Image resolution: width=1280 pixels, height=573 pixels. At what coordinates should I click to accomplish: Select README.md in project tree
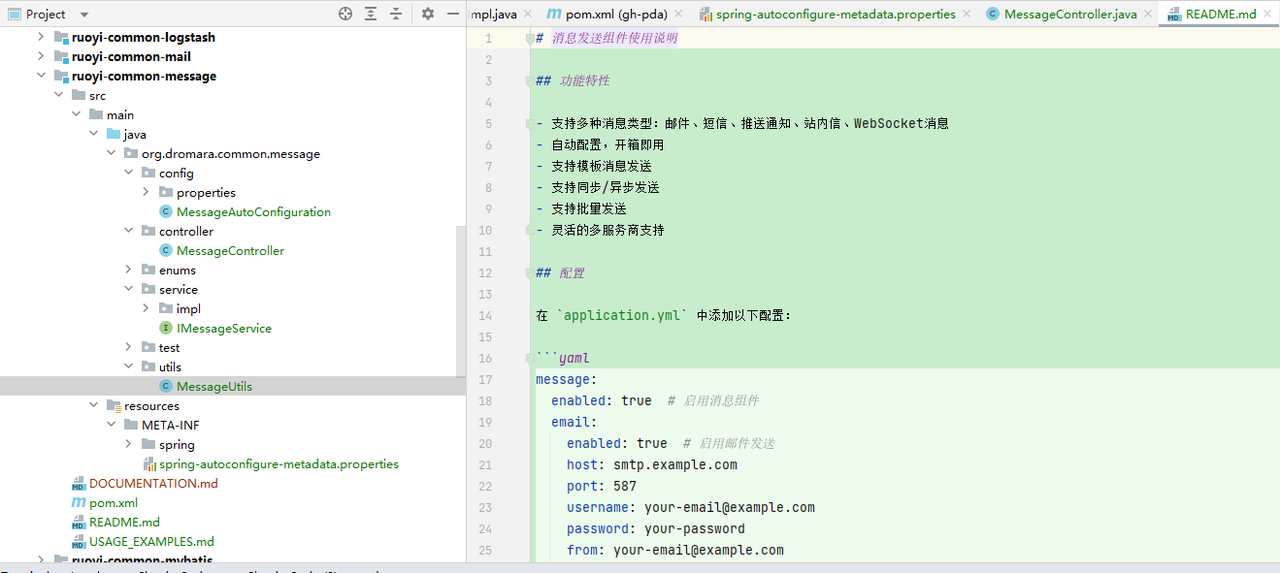pos(124,522)
